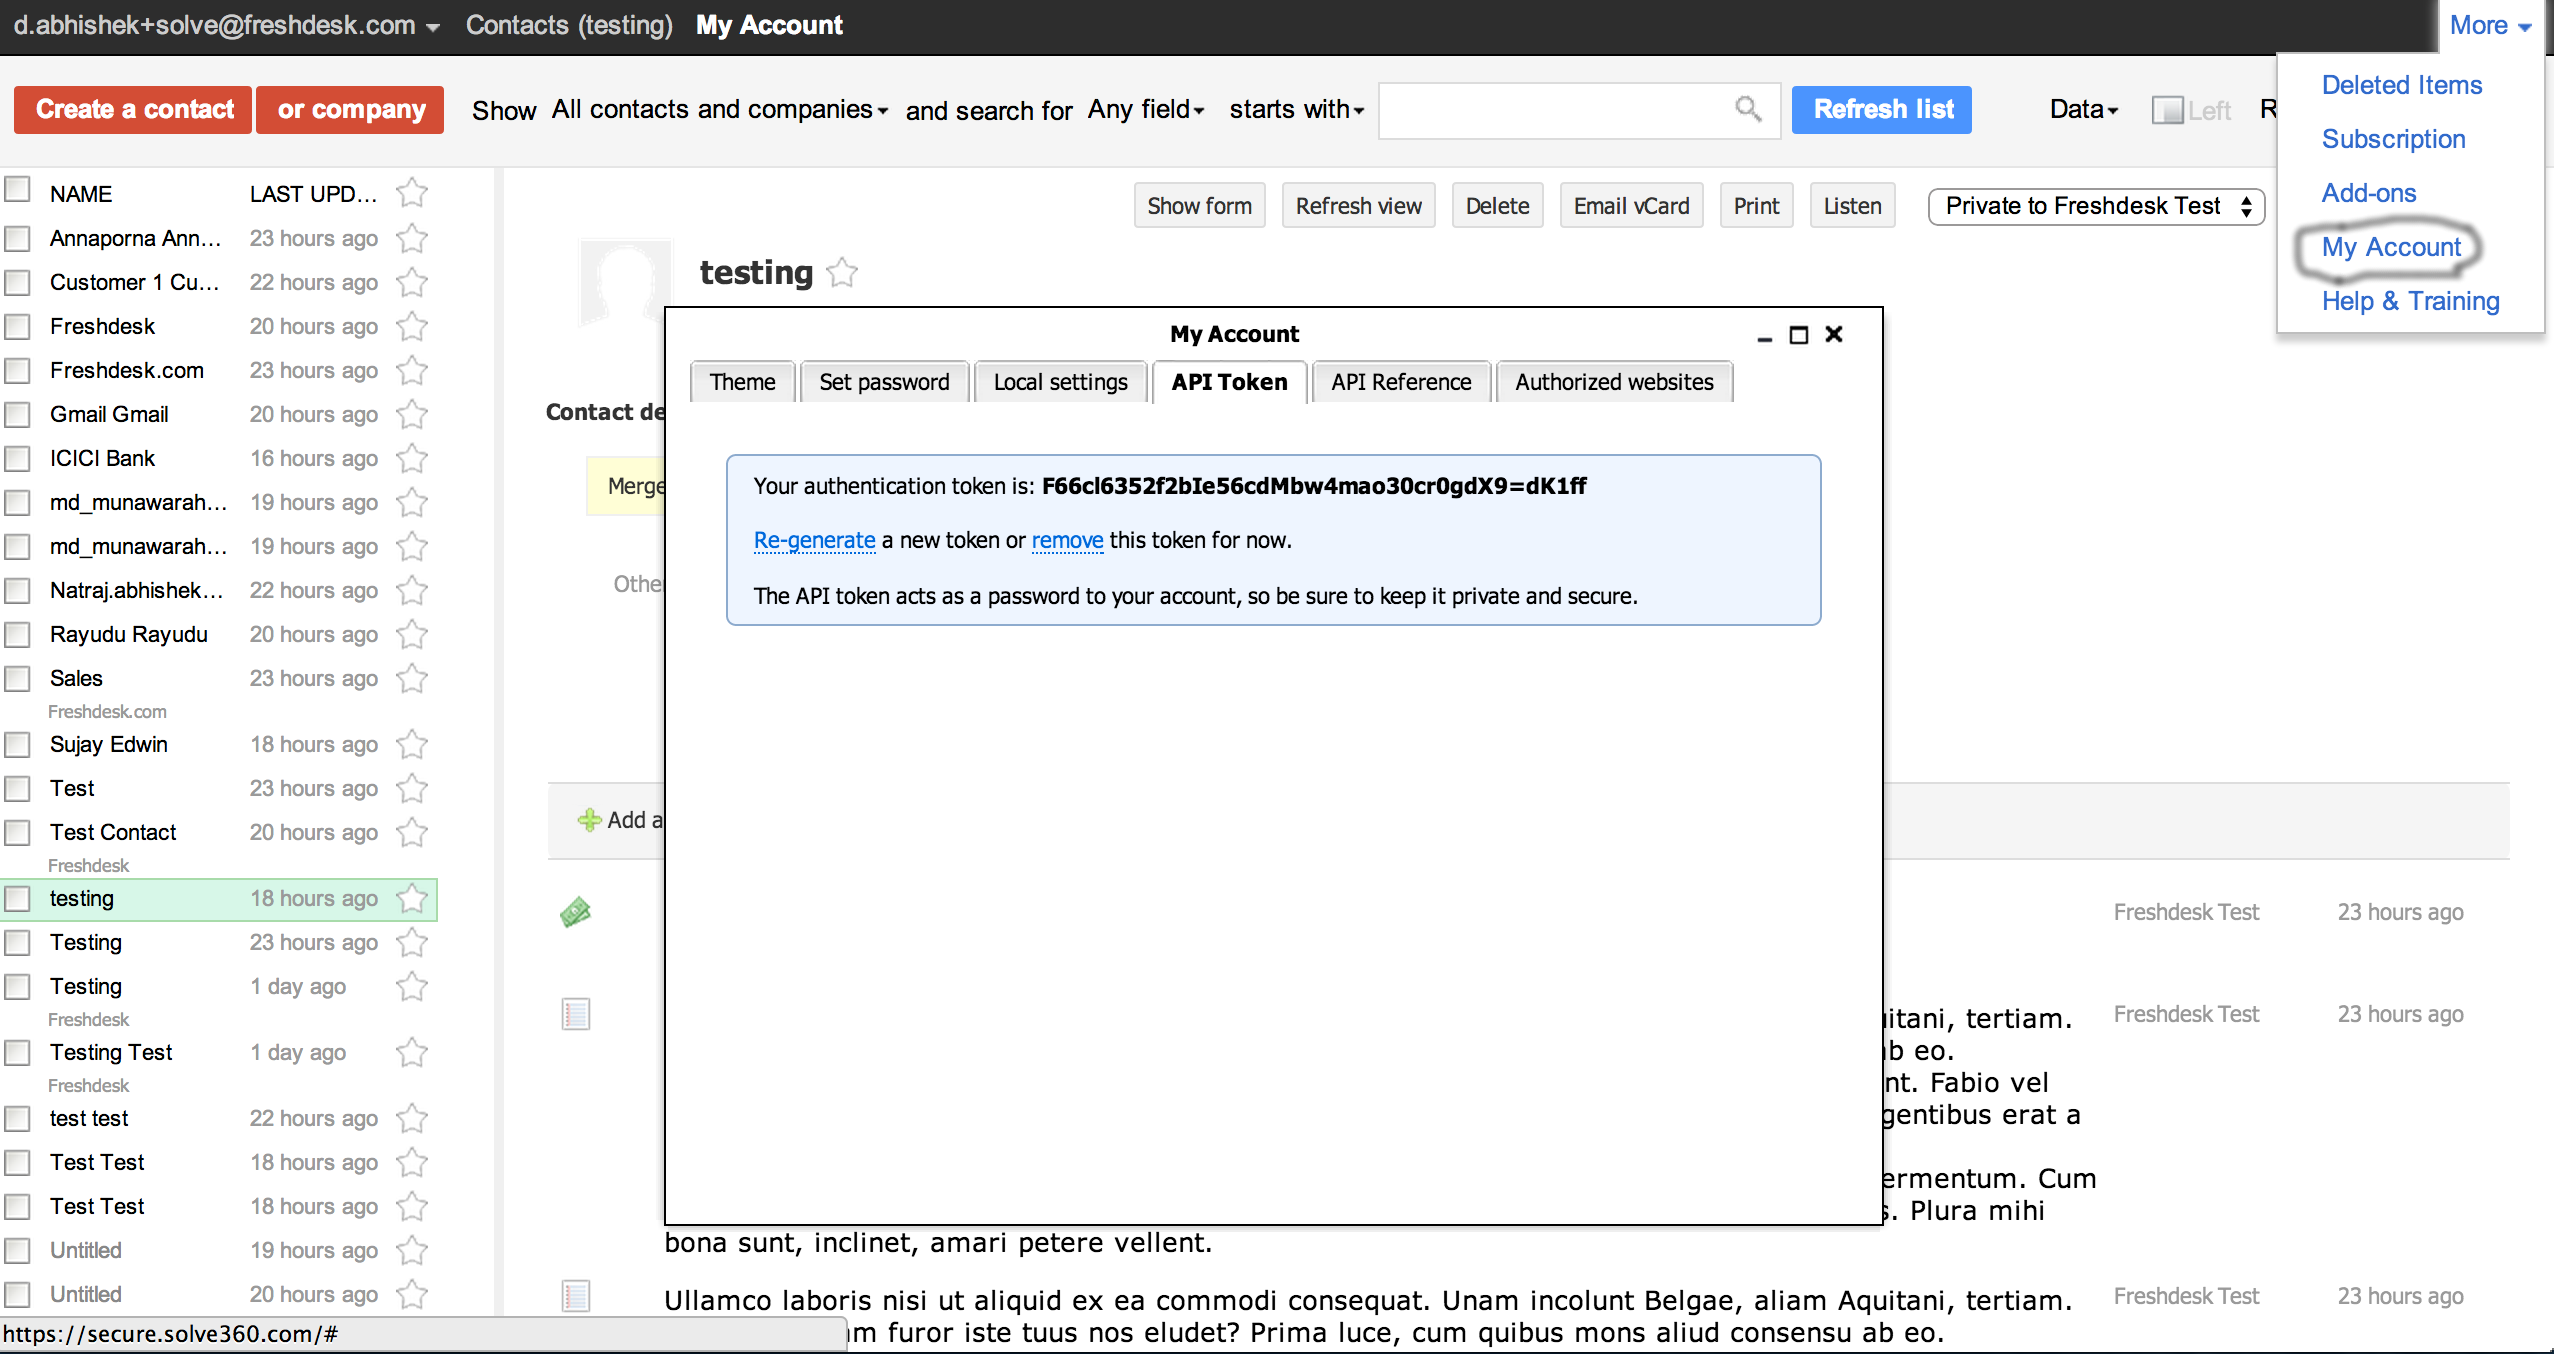Check the ICICI Bank checkbox
Image resolution: width=2554 pixels, height=1354 pixels.
(17, 458)
